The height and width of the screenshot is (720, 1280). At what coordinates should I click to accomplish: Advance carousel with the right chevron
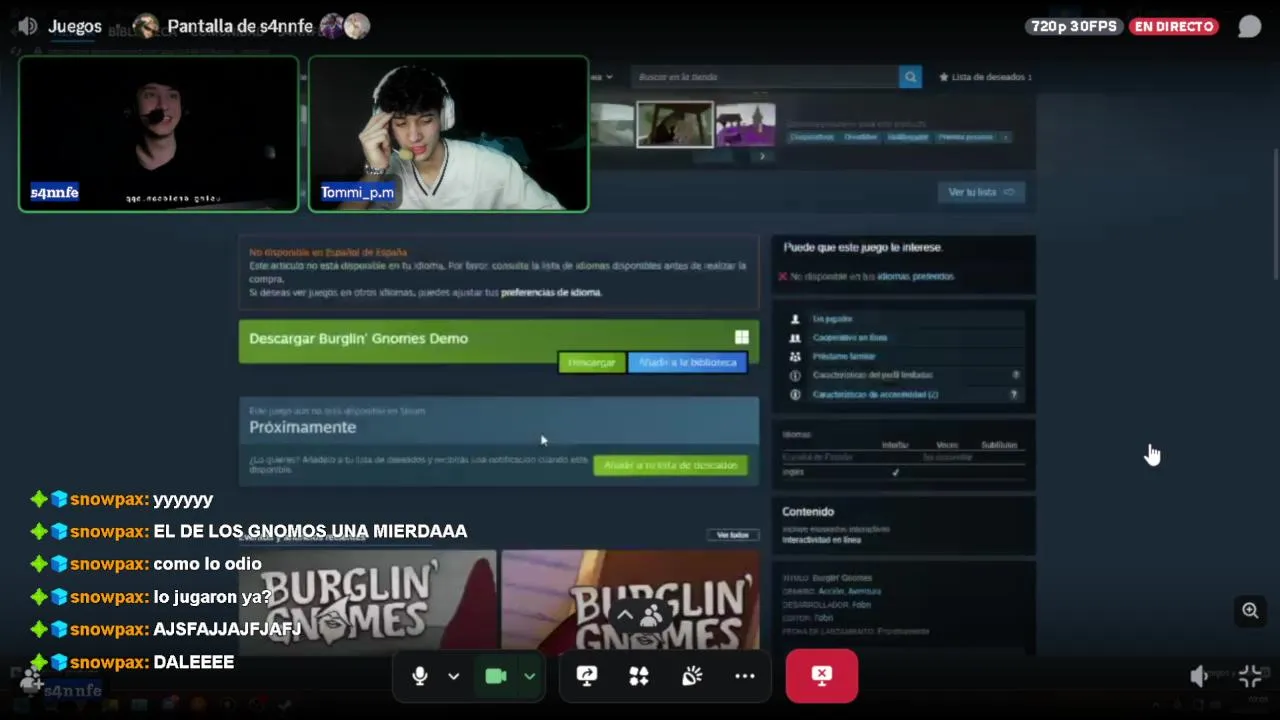point(762,156)
